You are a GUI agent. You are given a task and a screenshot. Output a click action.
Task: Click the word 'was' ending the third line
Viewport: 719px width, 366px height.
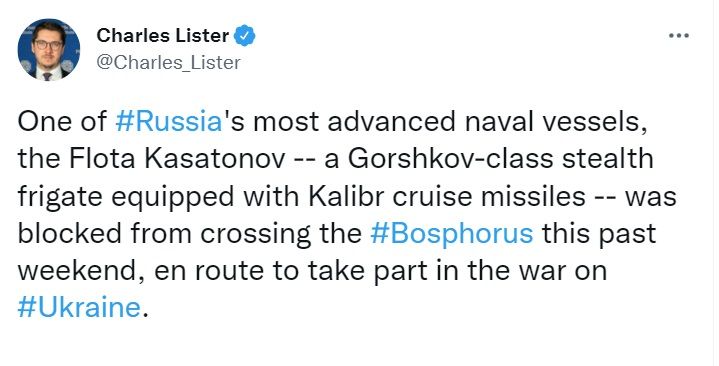652,197
